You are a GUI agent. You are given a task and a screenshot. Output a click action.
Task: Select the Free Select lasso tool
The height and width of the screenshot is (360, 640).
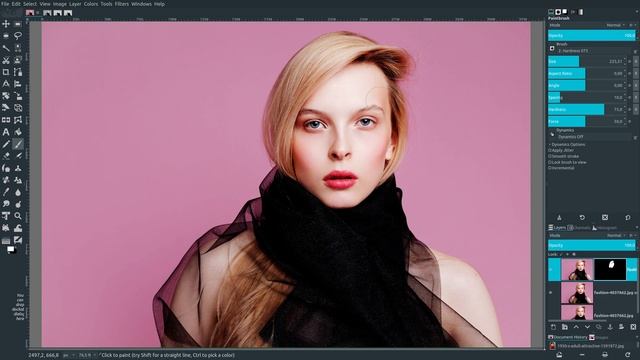(18, 36)
